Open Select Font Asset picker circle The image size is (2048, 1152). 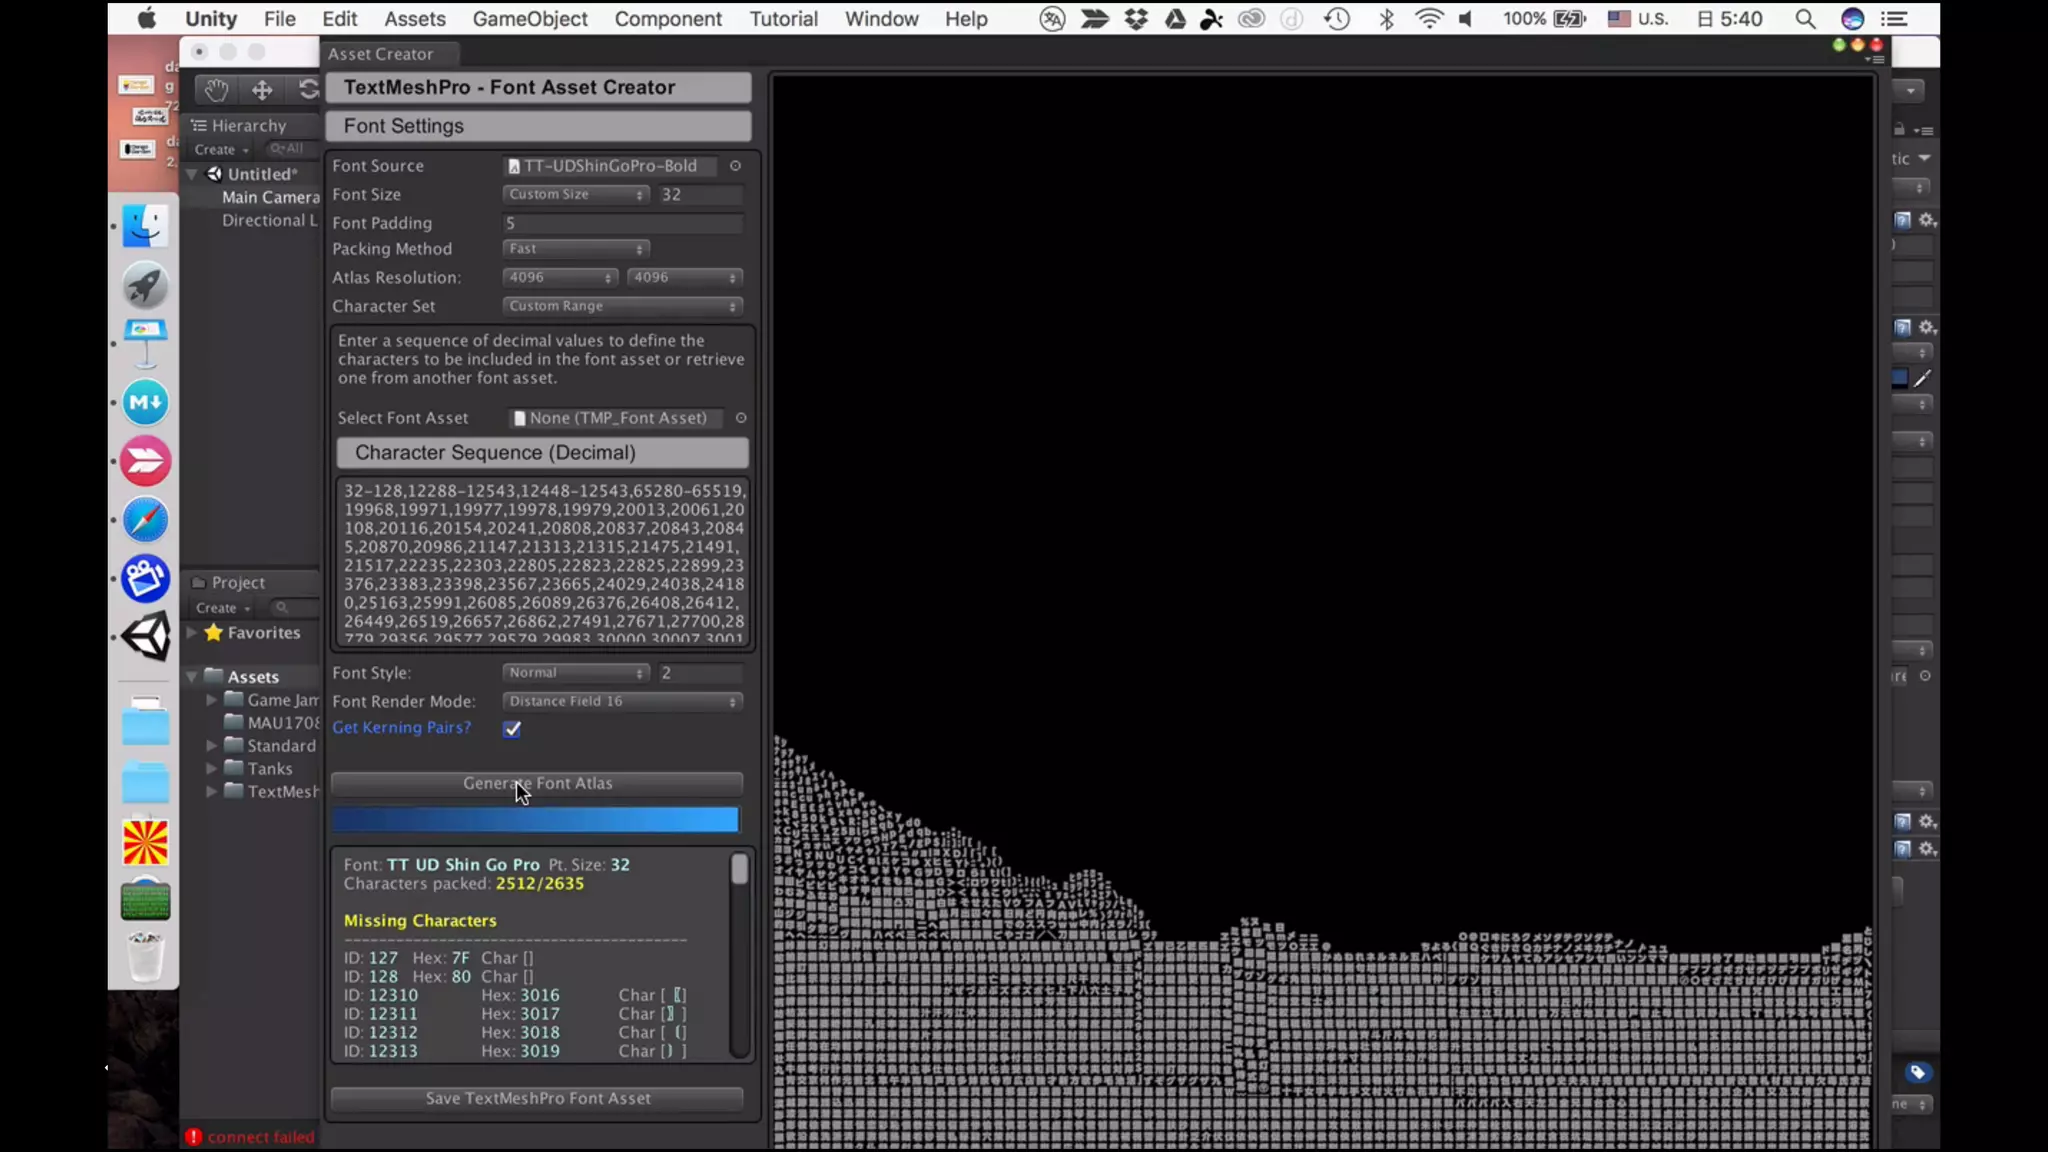(x=741, y=418)
